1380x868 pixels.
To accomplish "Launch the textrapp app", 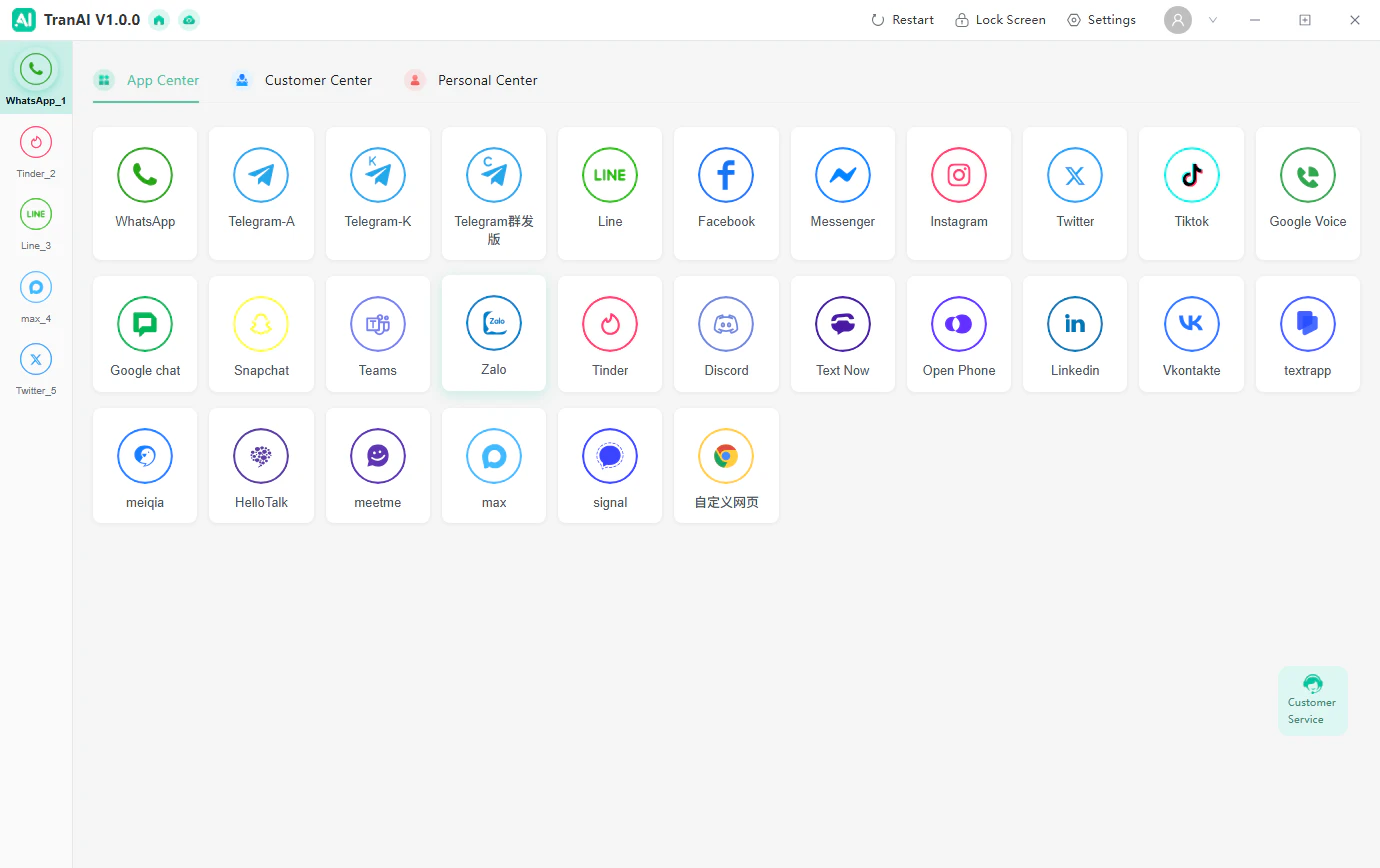I will tap(1308, 334).
